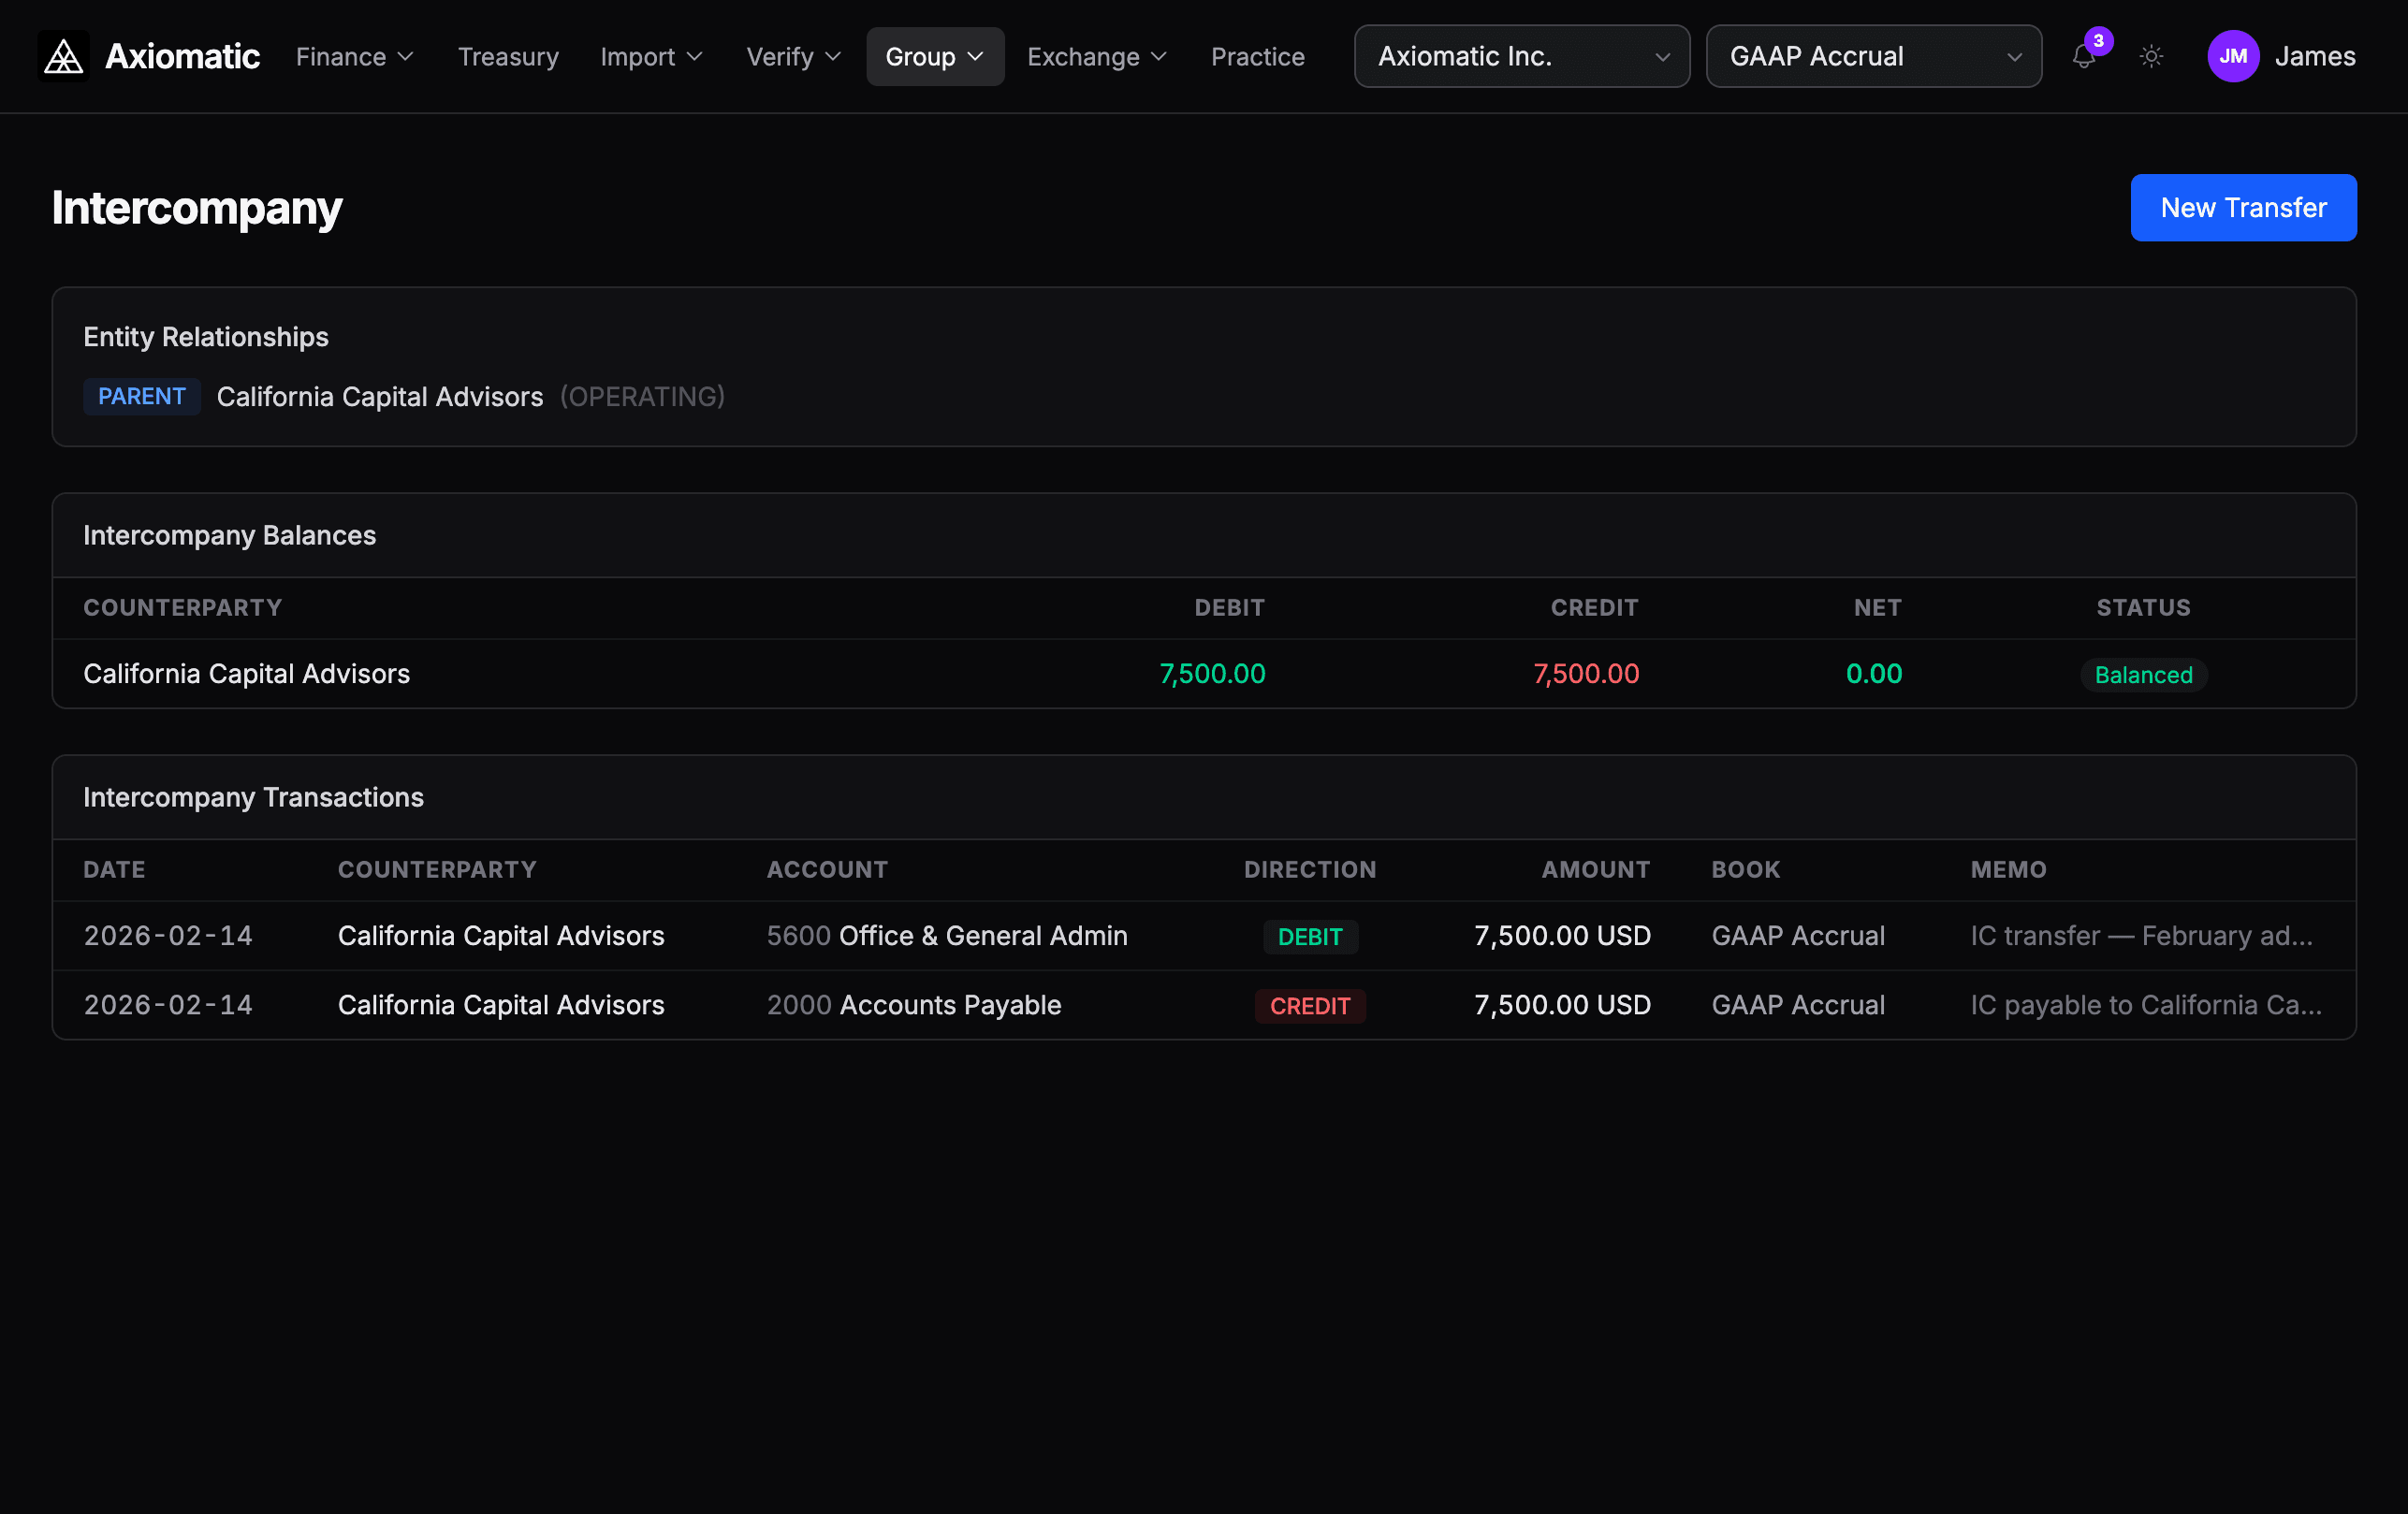Image resolution: width=2408 pixels, height=1514 pixels.
Task: Open the 2000 Accounts Payable transaction row
Action: pyautogui.click(x=913, y=1005)
